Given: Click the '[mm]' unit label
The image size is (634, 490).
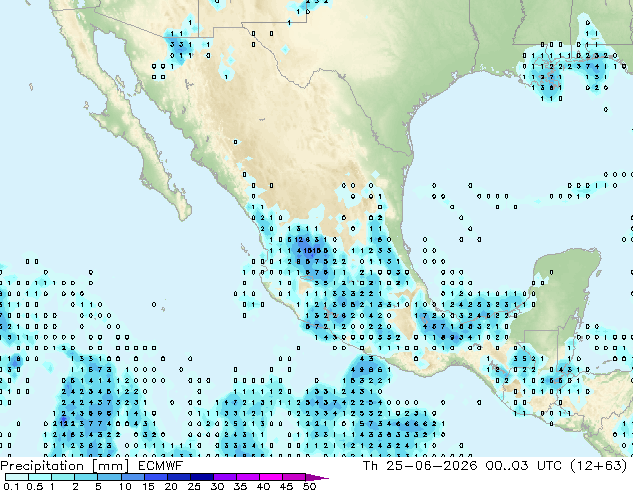Looking at the screenshot, I should click(x=110, y=466).
